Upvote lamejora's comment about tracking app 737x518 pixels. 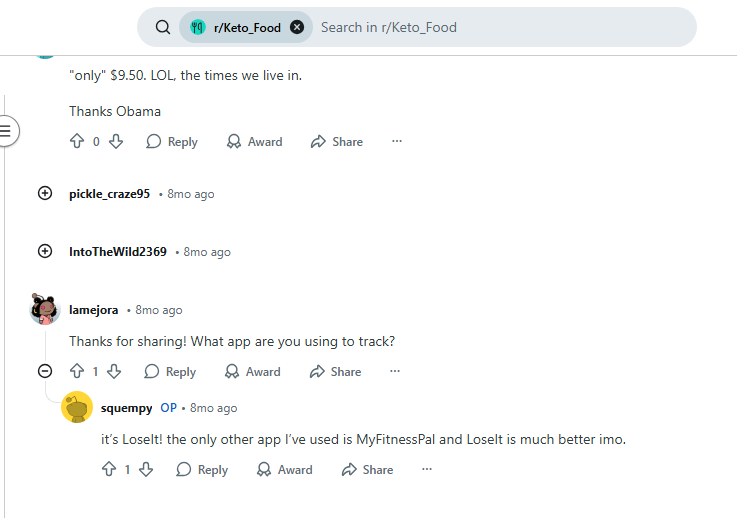77,372
